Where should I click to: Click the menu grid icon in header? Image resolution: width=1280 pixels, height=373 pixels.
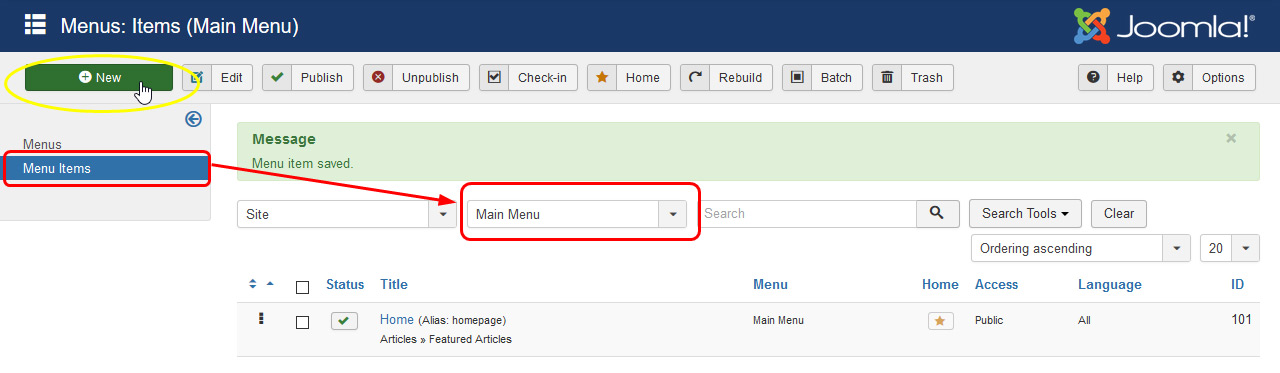35,25
